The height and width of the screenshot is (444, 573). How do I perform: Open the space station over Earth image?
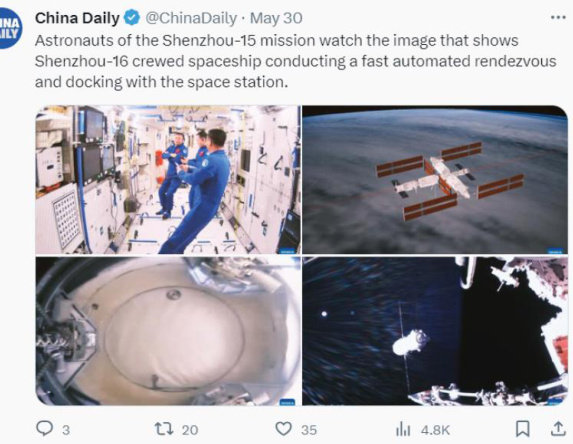point(435,179)
